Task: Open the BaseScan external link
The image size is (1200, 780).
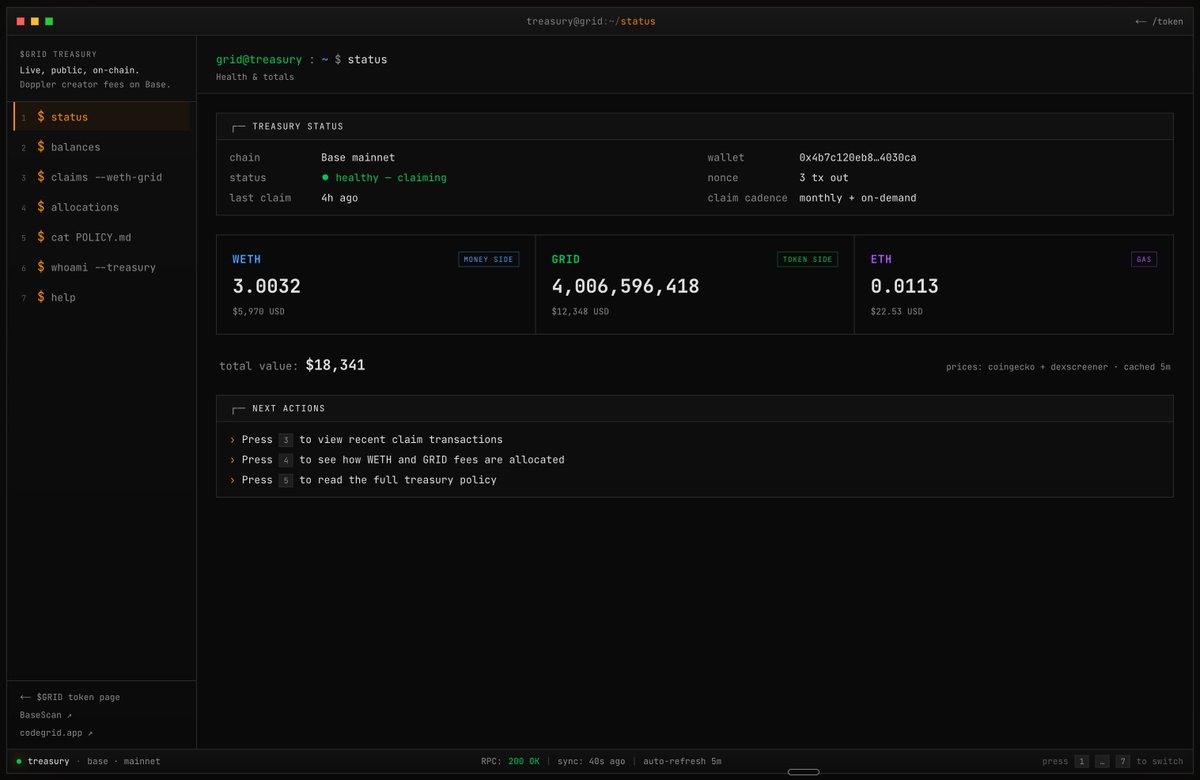Action: pos(46,715)
